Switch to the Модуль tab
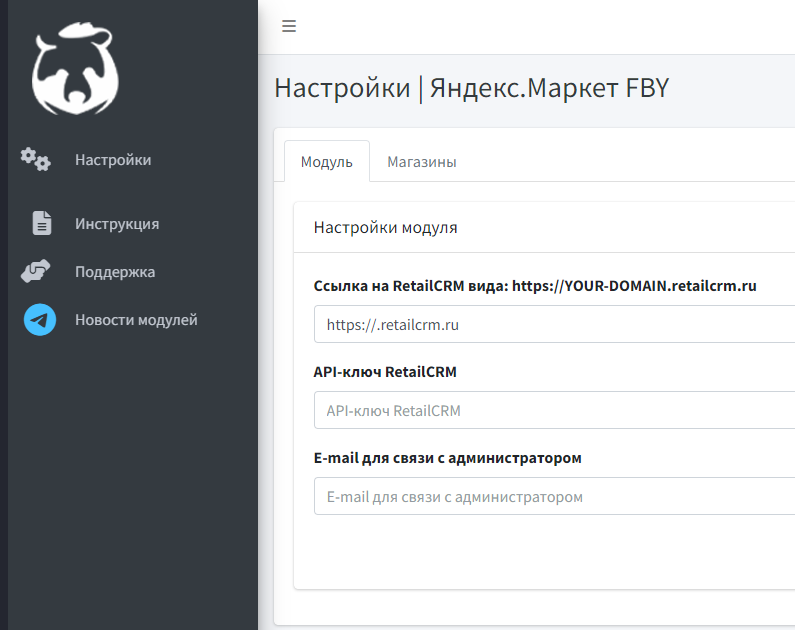The width and height of the screenshot is (795, 630). [x=327, y=162]
